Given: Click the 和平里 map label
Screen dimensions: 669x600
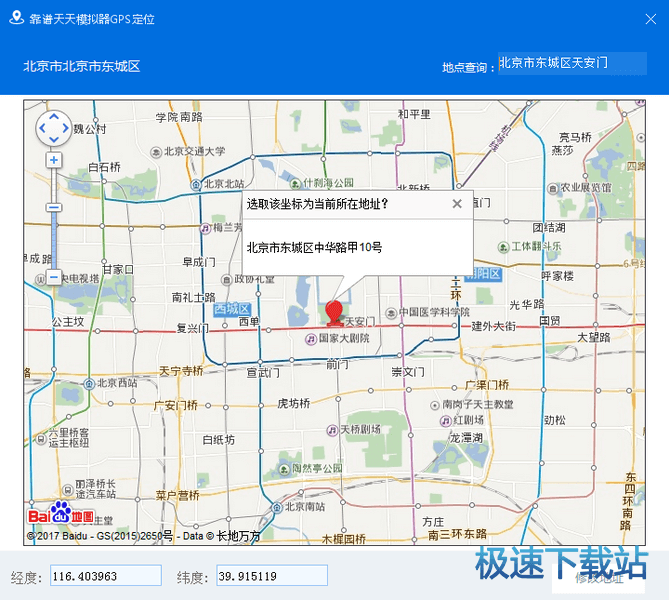Looking at the screenshot, I should pyautogui.click(x=414, y=114).
